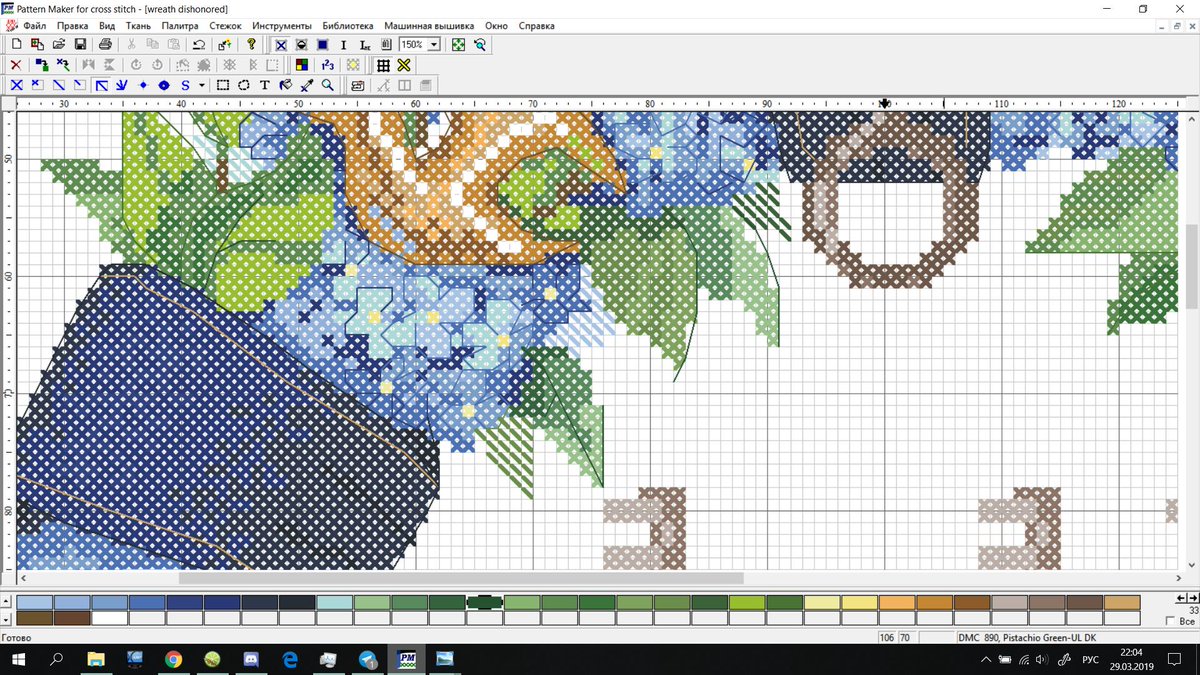Select the full cross stitch tool

pyautogui.click(x=15, y=85)
